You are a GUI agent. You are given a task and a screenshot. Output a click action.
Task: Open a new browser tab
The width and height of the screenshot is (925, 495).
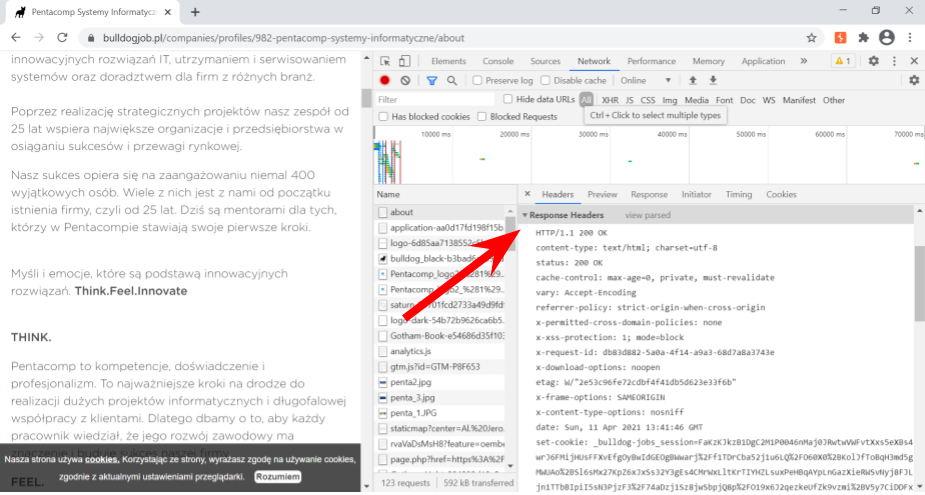195,12
